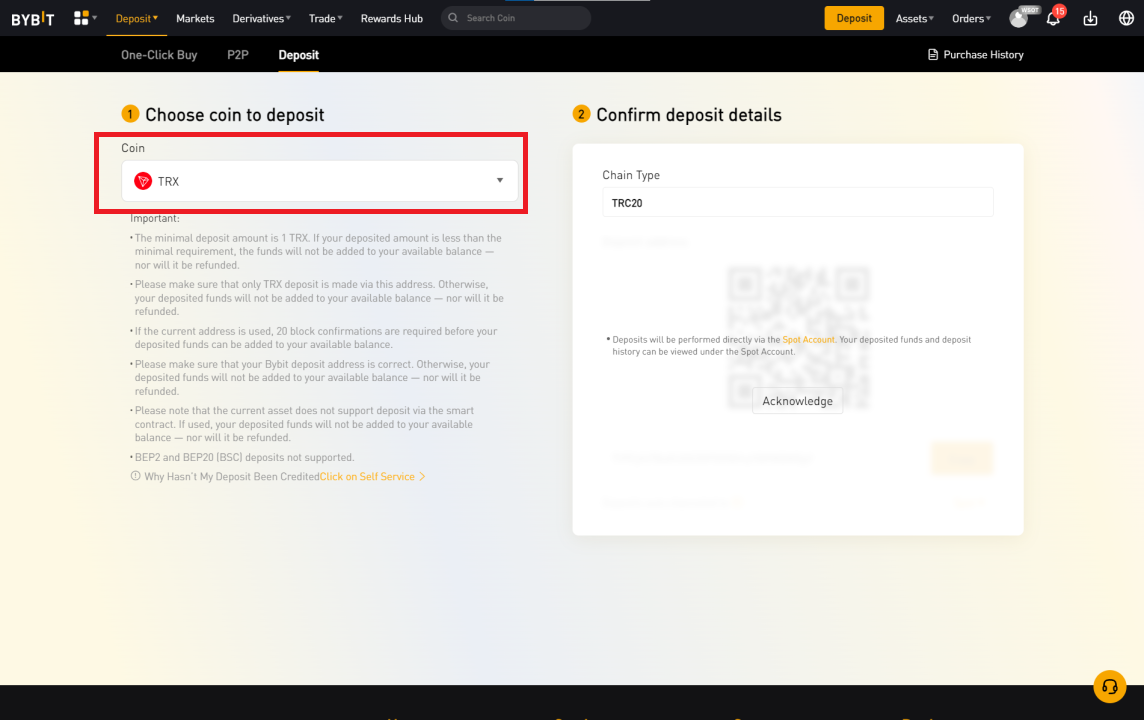This screenshot has height=720, width=1144.
Task: Switch to One-Click Buy tab
Action: point(159,55)
